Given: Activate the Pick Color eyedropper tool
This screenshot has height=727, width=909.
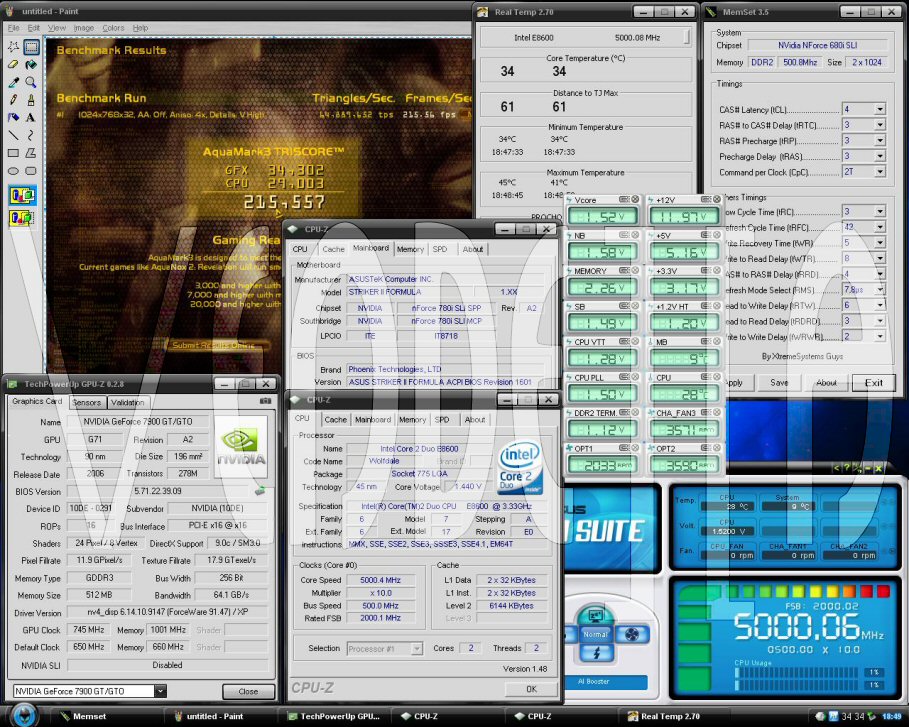Looking at the screenshot, I should tap(13, 82).
